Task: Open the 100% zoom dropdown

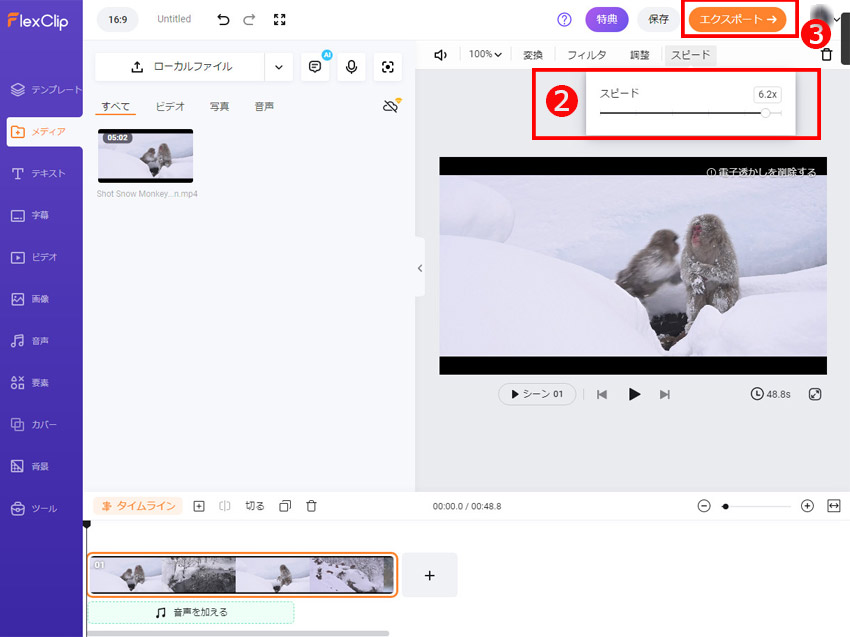Action: coord(485,55)
